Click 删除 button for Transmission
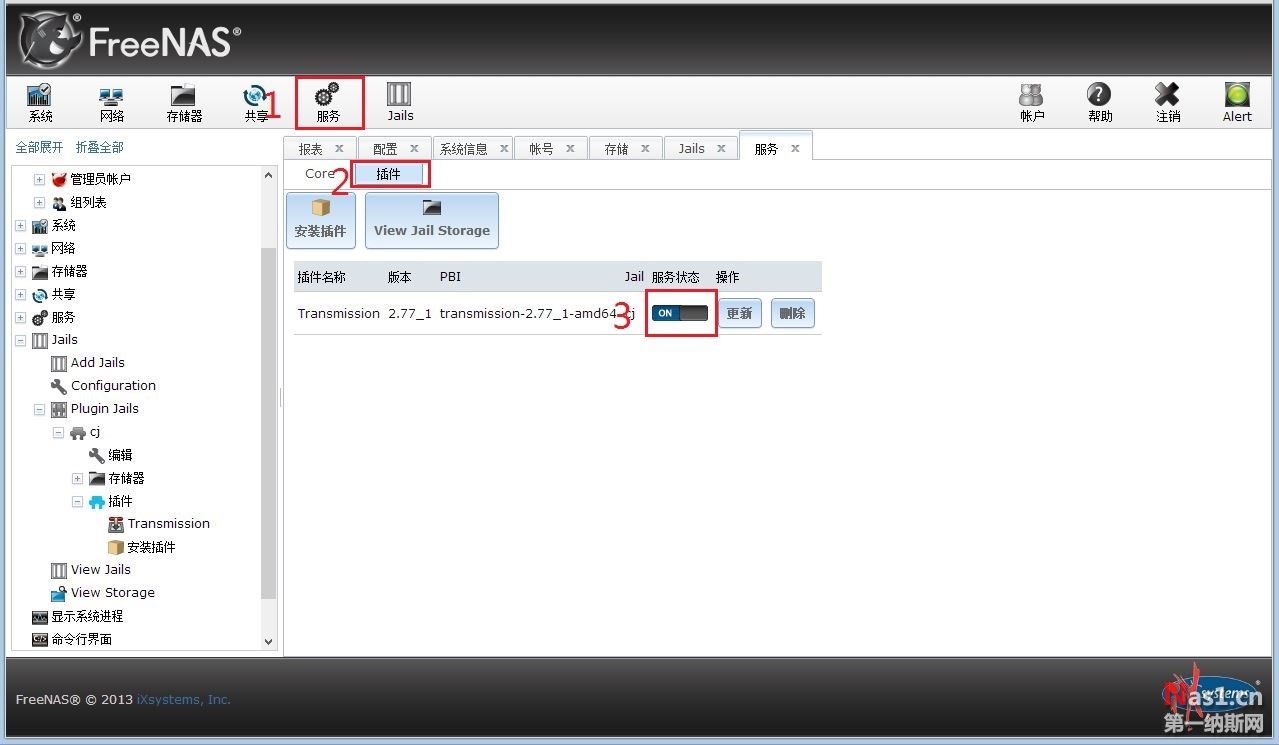The width and height of the screenshot is (1279, 745). click(792, 313)
